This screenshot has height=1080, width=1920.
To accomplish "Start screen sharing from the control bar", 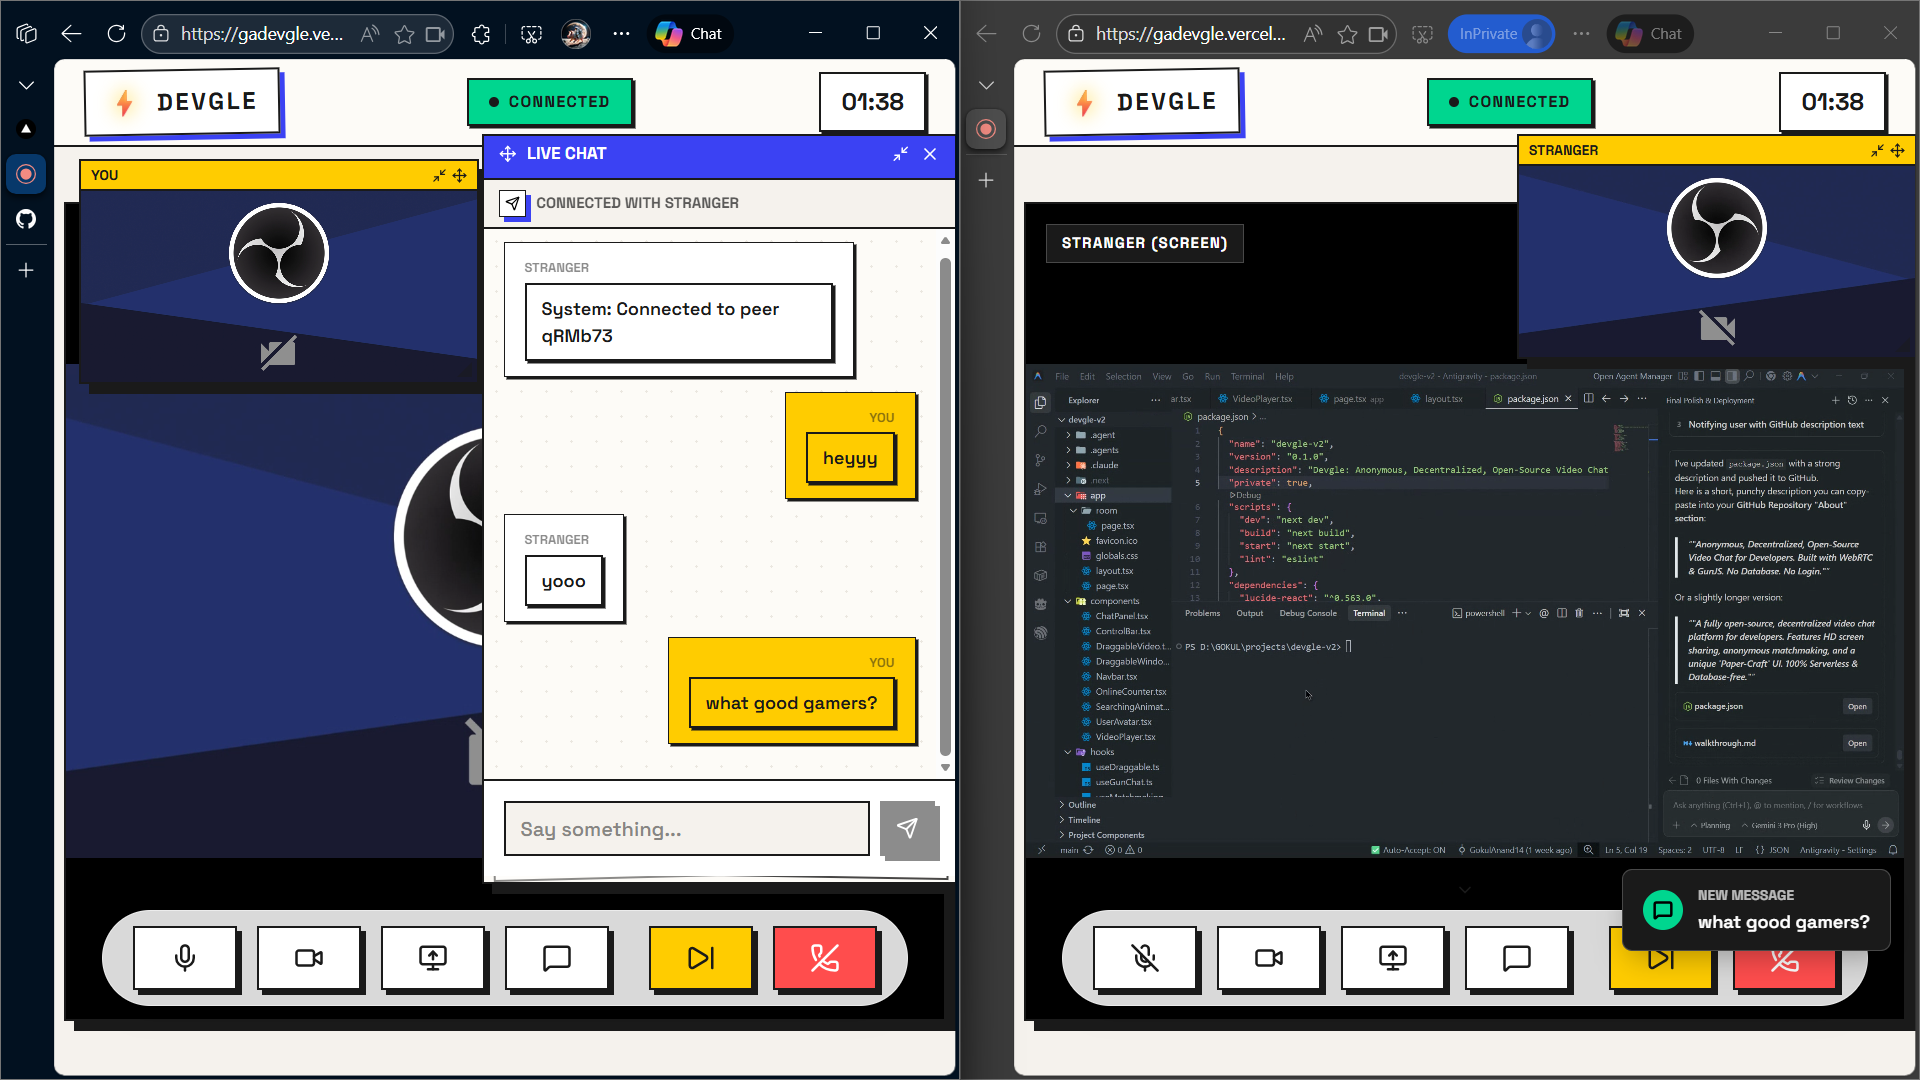I will click(x=433, y=958).
